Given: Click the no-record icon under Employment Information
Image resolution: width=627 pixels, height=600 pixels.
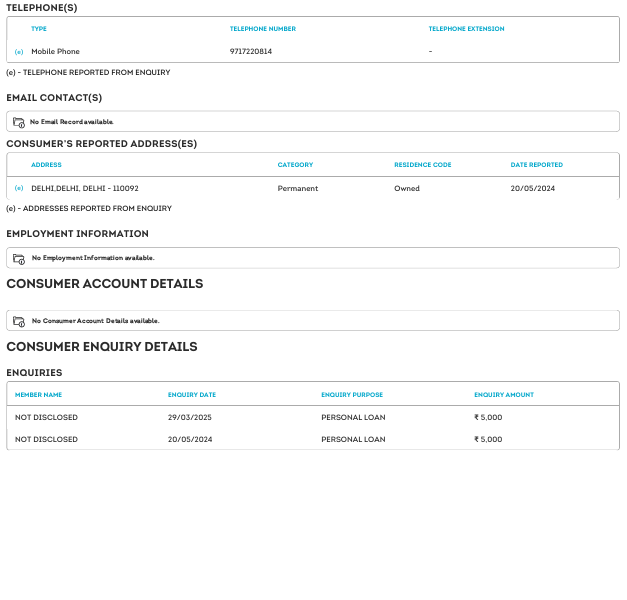Looking at the screenshot, I should point(19,258).
